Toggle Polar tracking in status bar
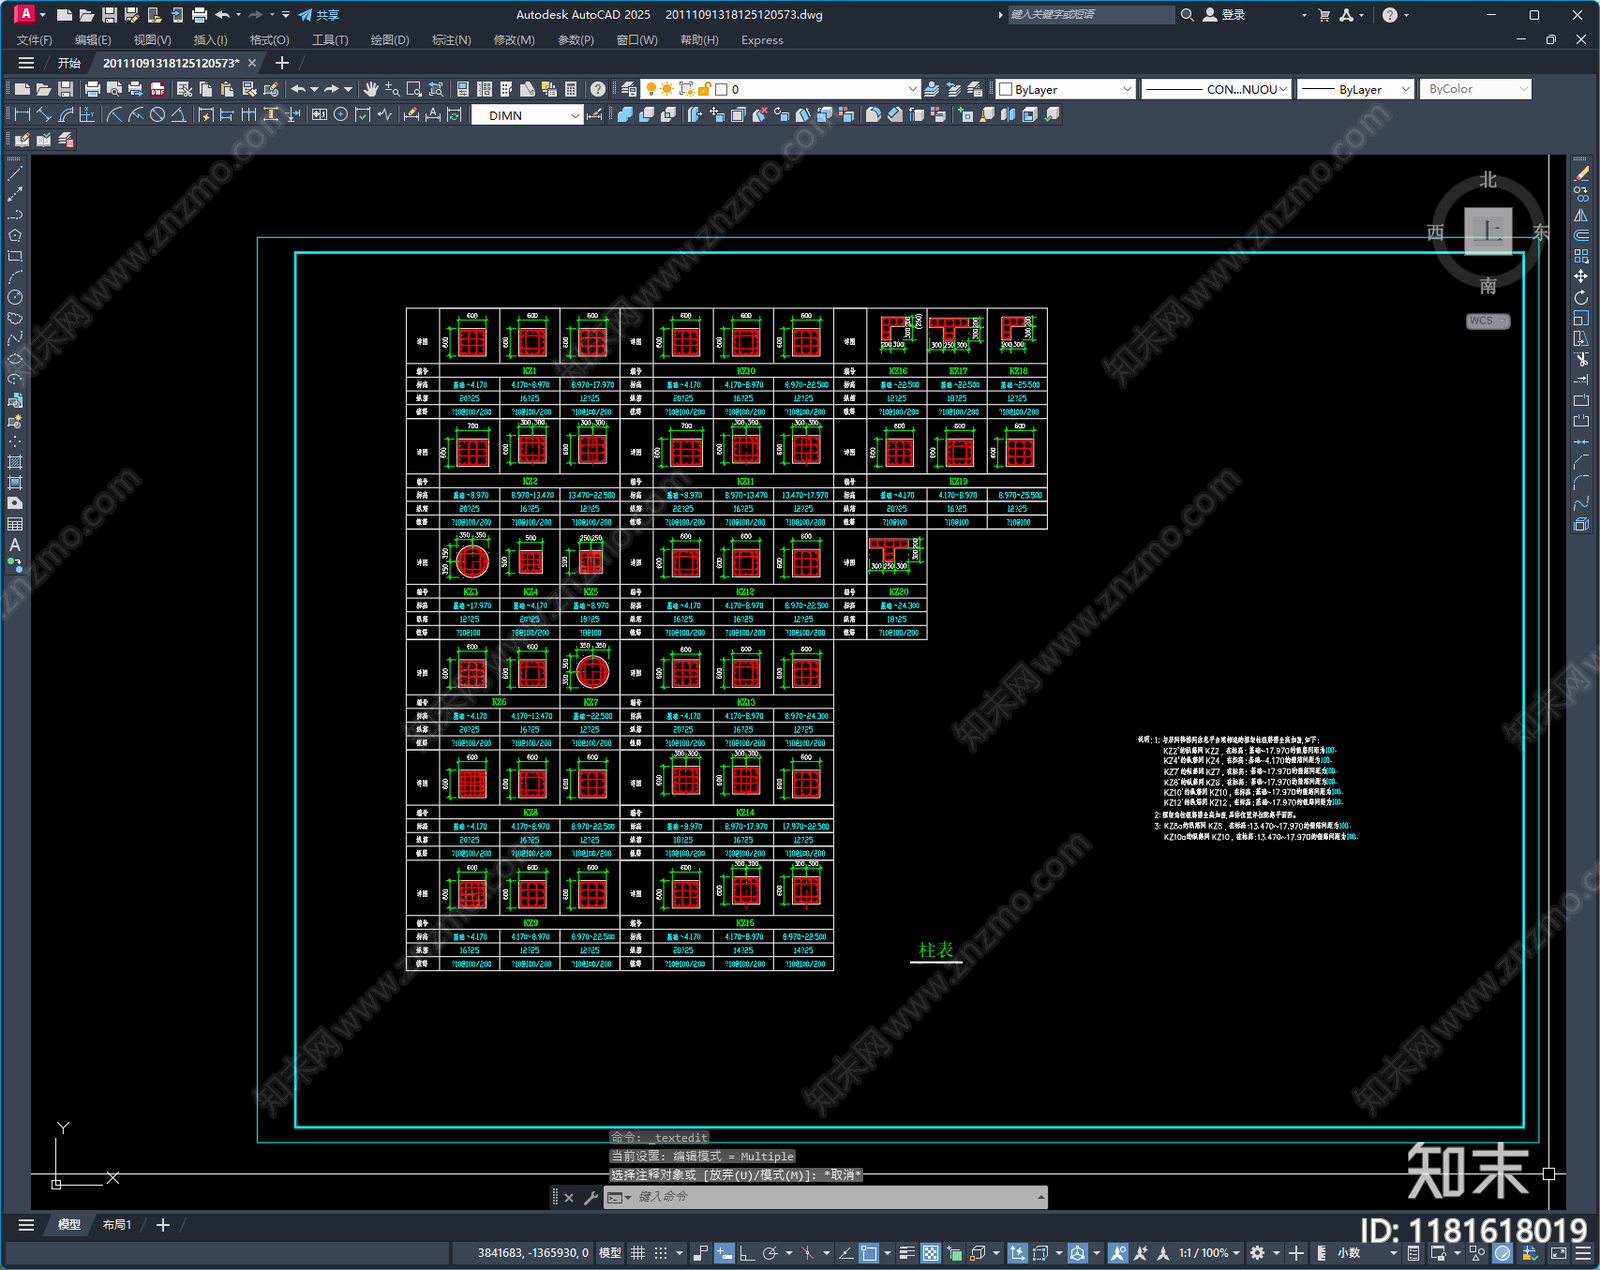Viewport: 1600px width, 1270px height. click(x=769, y=1253)
